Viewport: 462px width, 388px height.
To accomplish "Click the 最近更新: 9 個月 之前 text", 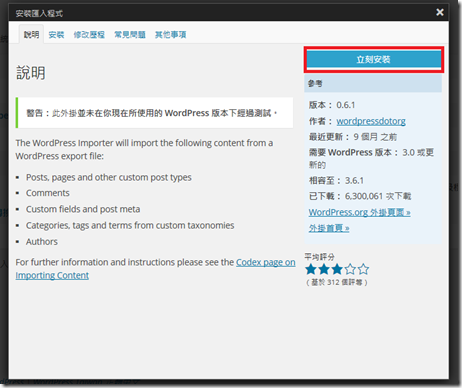I will [x=353, y=137].
